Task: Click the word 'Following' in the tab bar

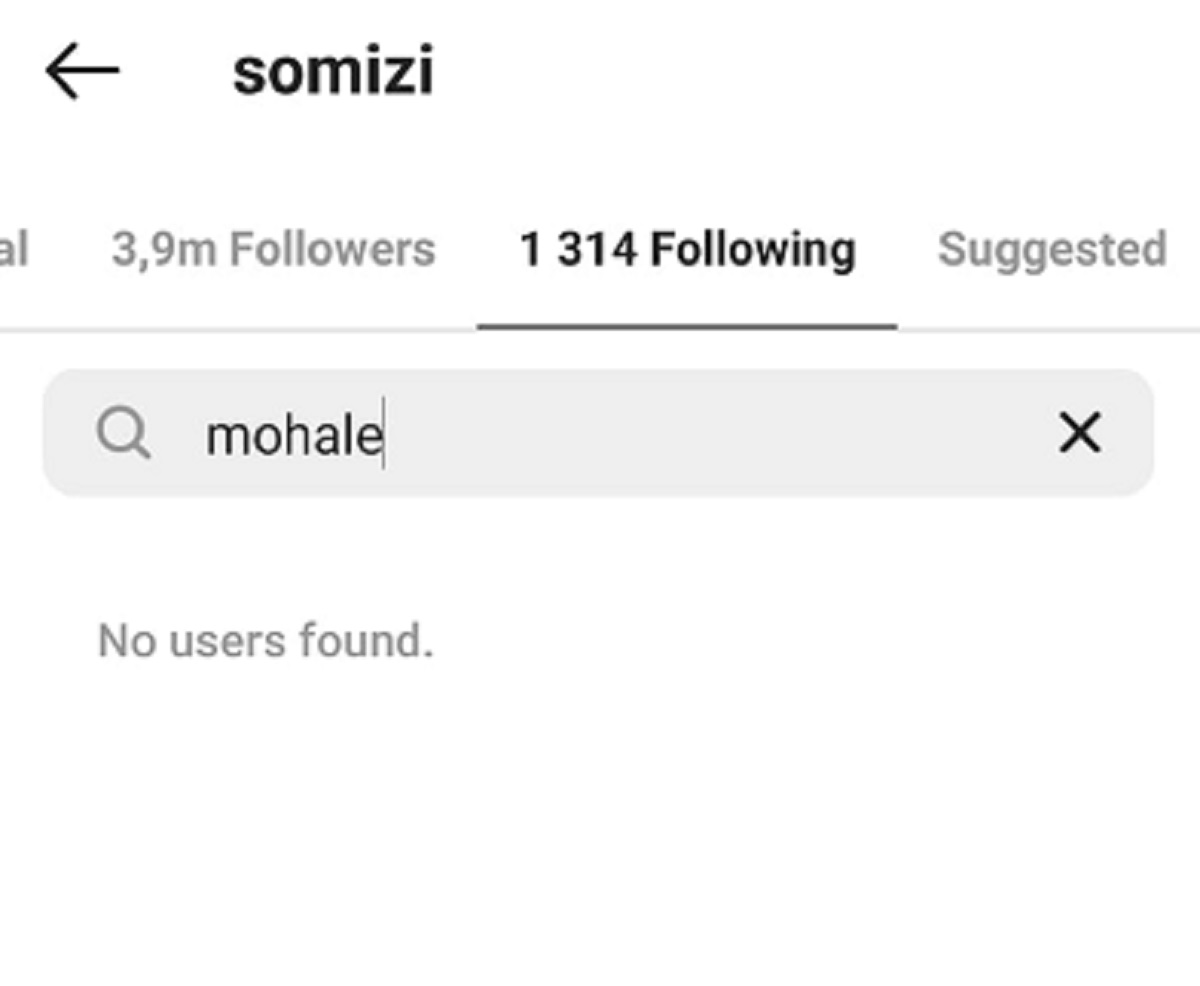Action: [753, 249]
